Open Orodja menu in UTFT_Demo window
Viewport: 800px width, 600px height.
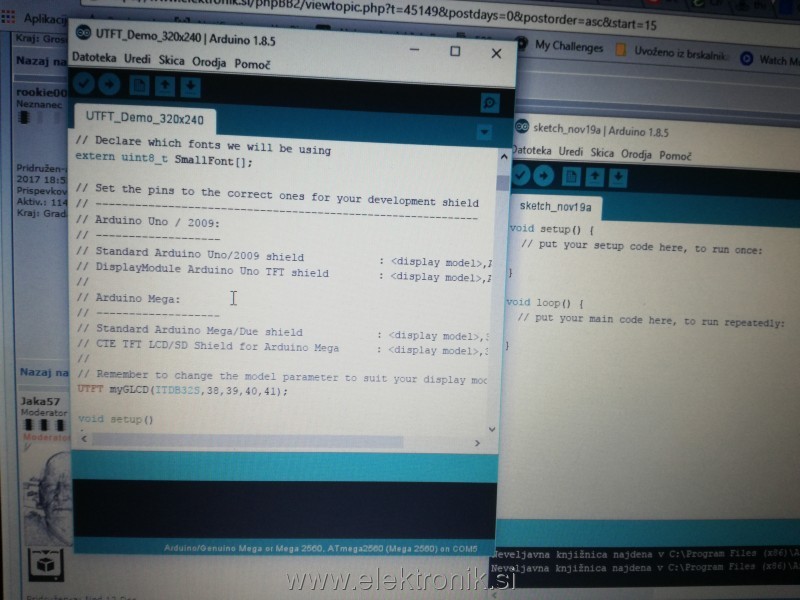pyautogui.click(x=208, y=62)
